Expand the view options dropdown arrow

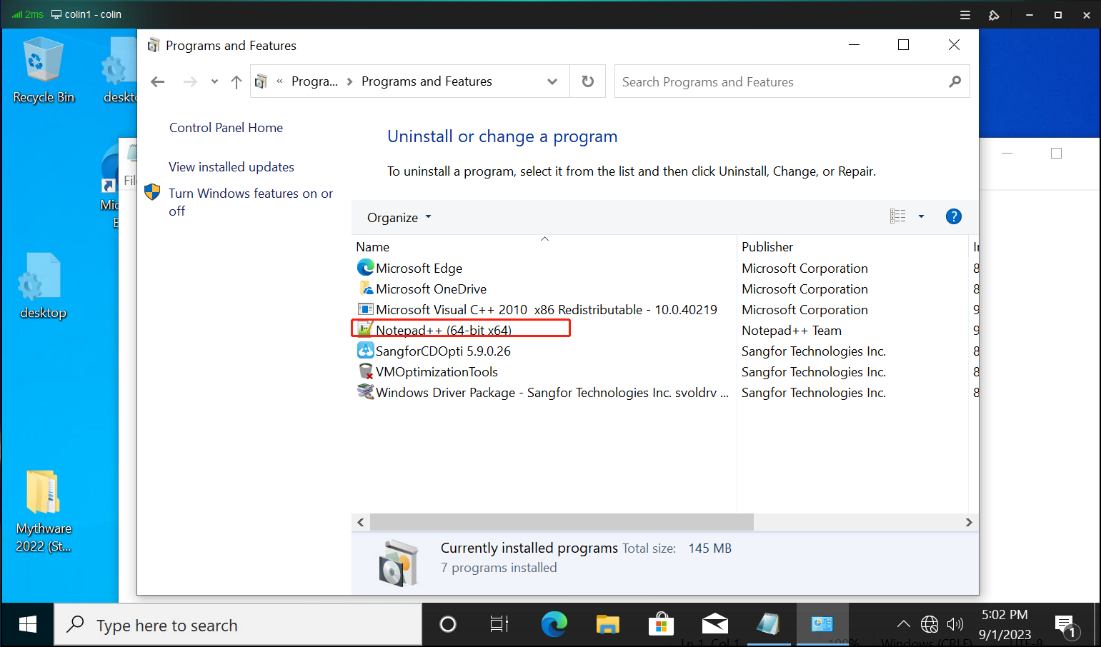pyautogui.click(x=921, y=217)
